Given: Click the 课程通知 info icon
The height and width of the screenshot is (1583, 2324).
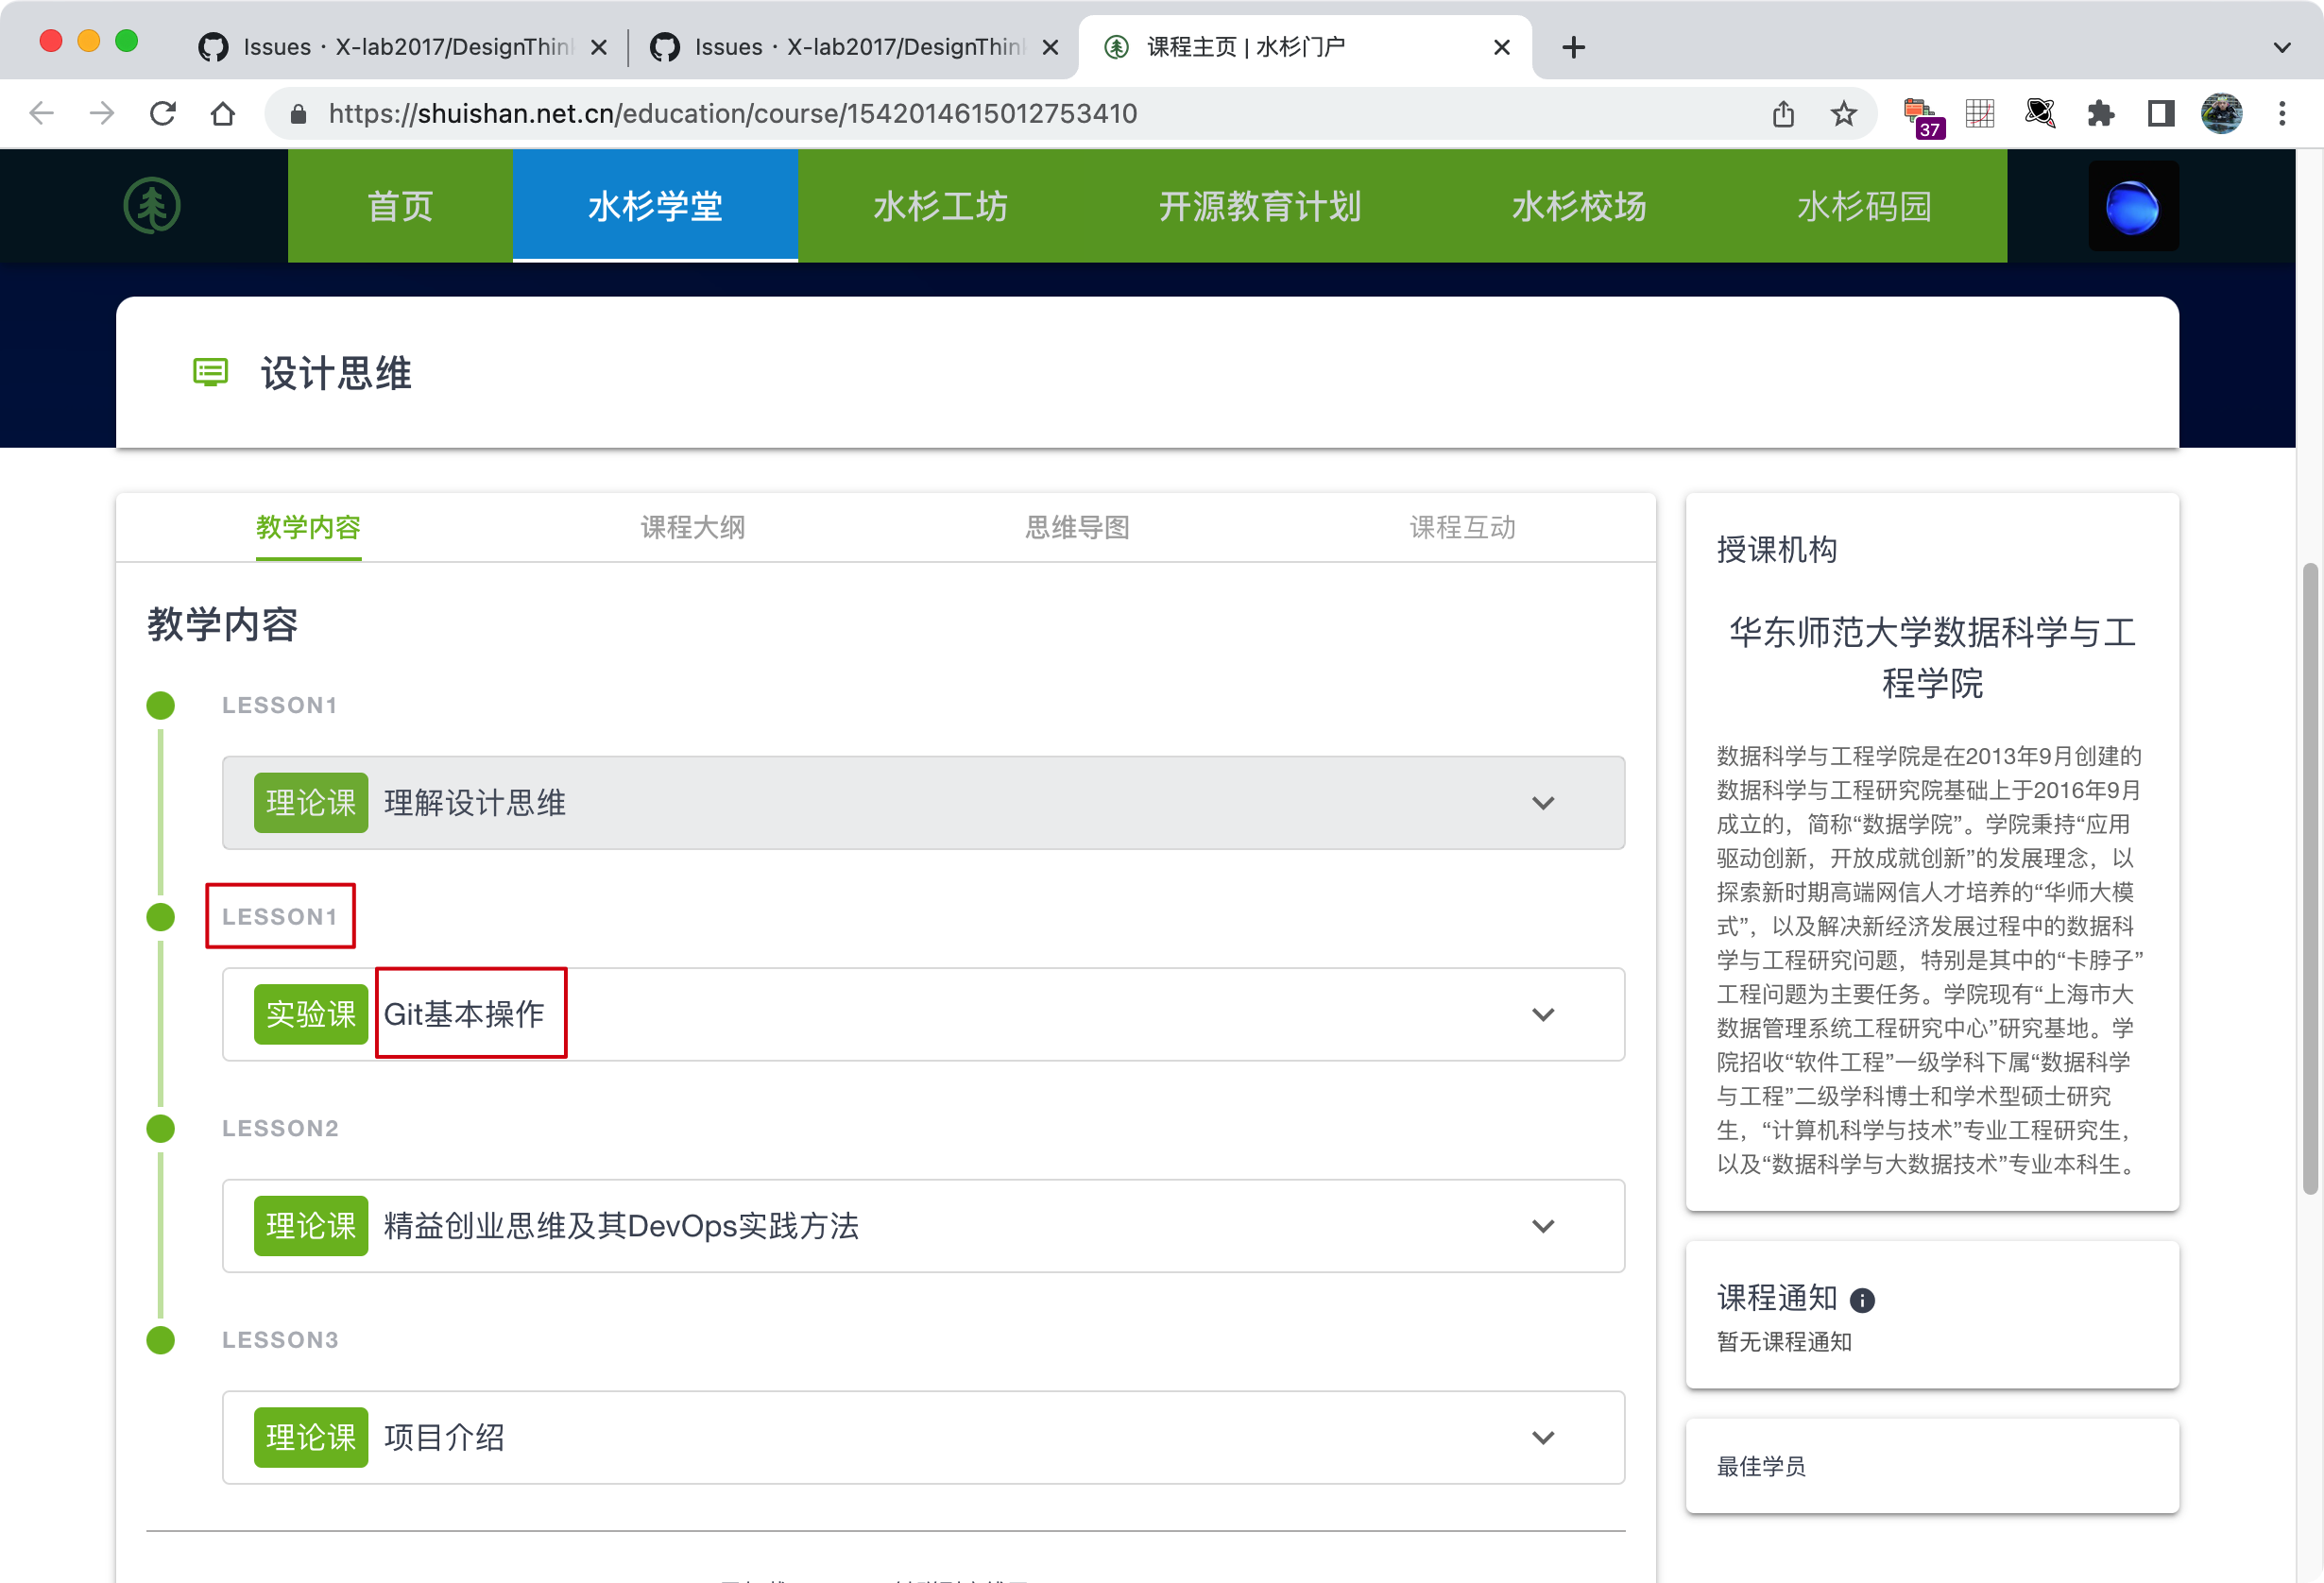Looking at the screenshot, I should (1862, 1299).
